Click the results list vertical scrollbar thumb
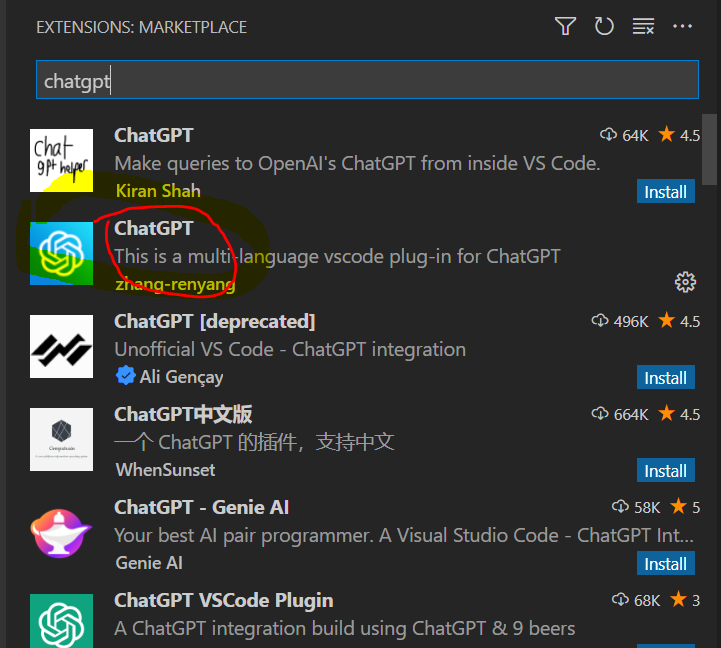Image resolution: width=721 pixels, height=648 pixels. [709, 149]
